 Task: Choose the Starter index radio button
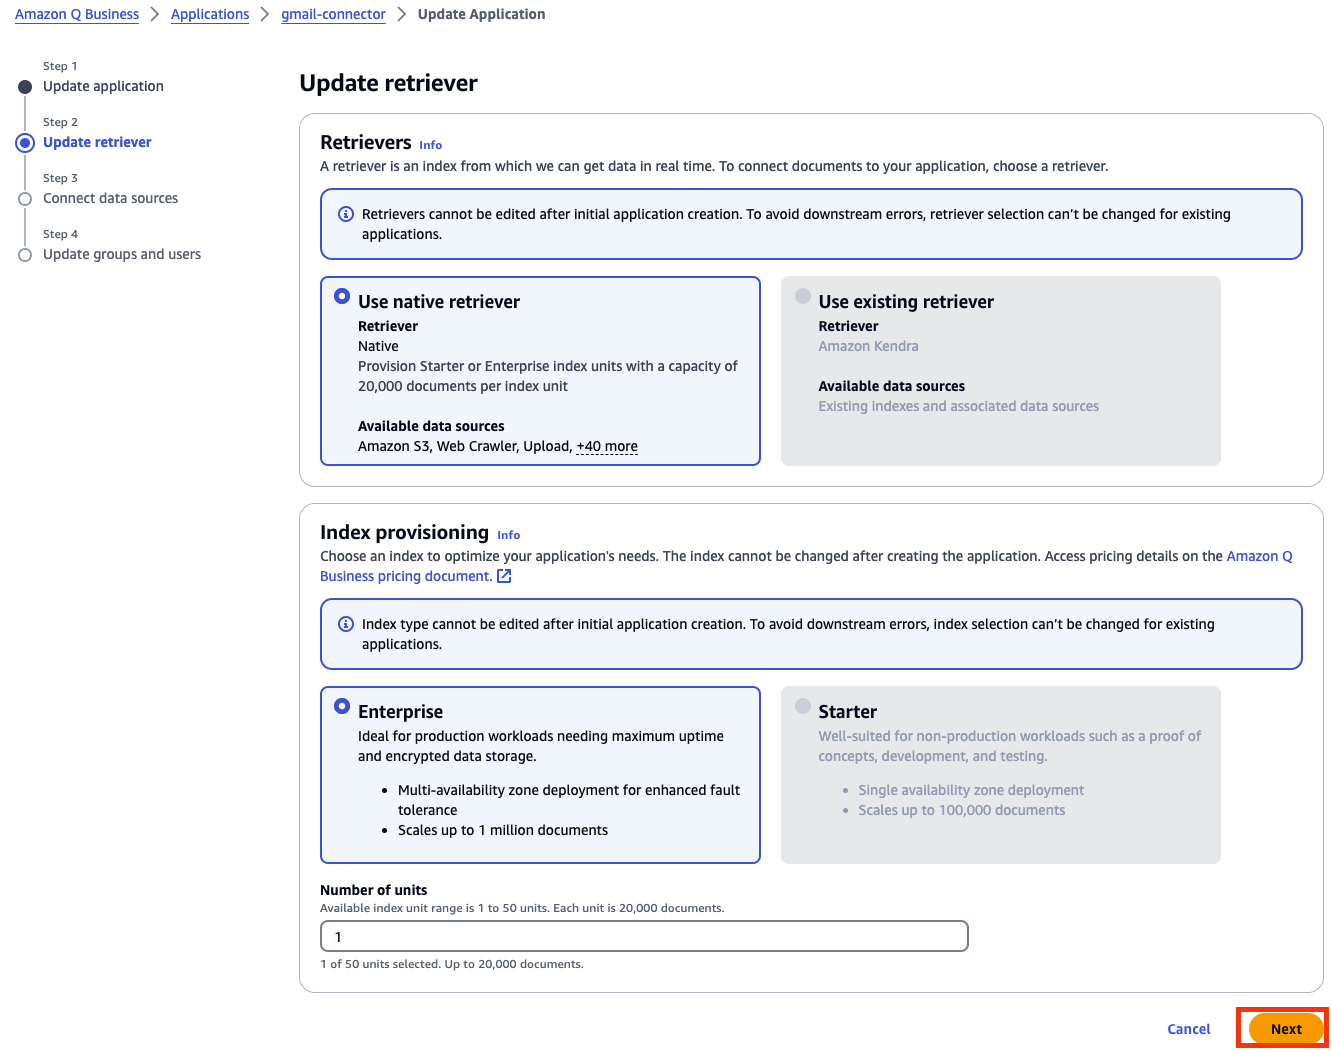pyautogui.click(x=802, y=706)
